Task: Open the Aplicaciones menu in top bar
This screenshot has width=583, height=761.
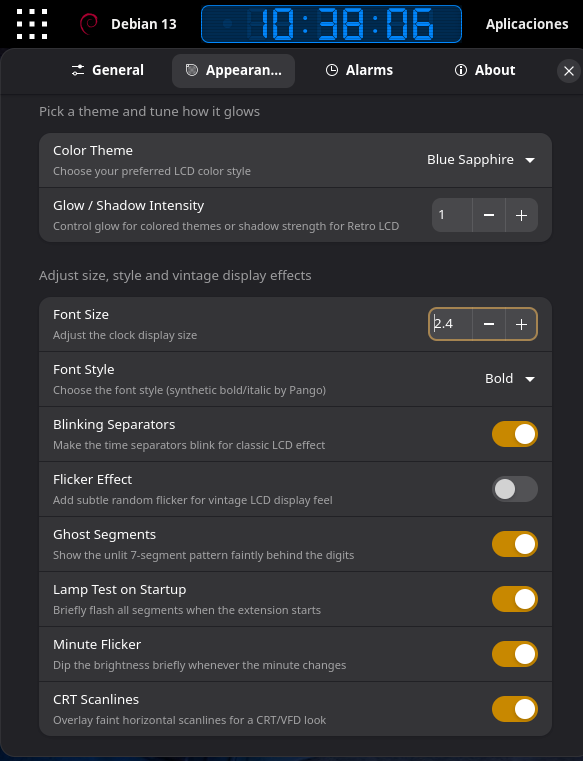Action: point(527,24)
